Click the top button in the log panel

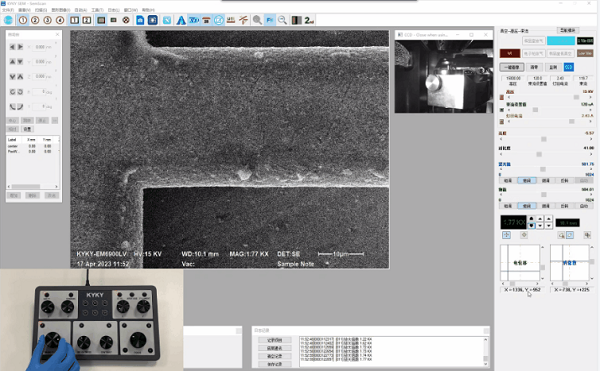pos(274,340)
